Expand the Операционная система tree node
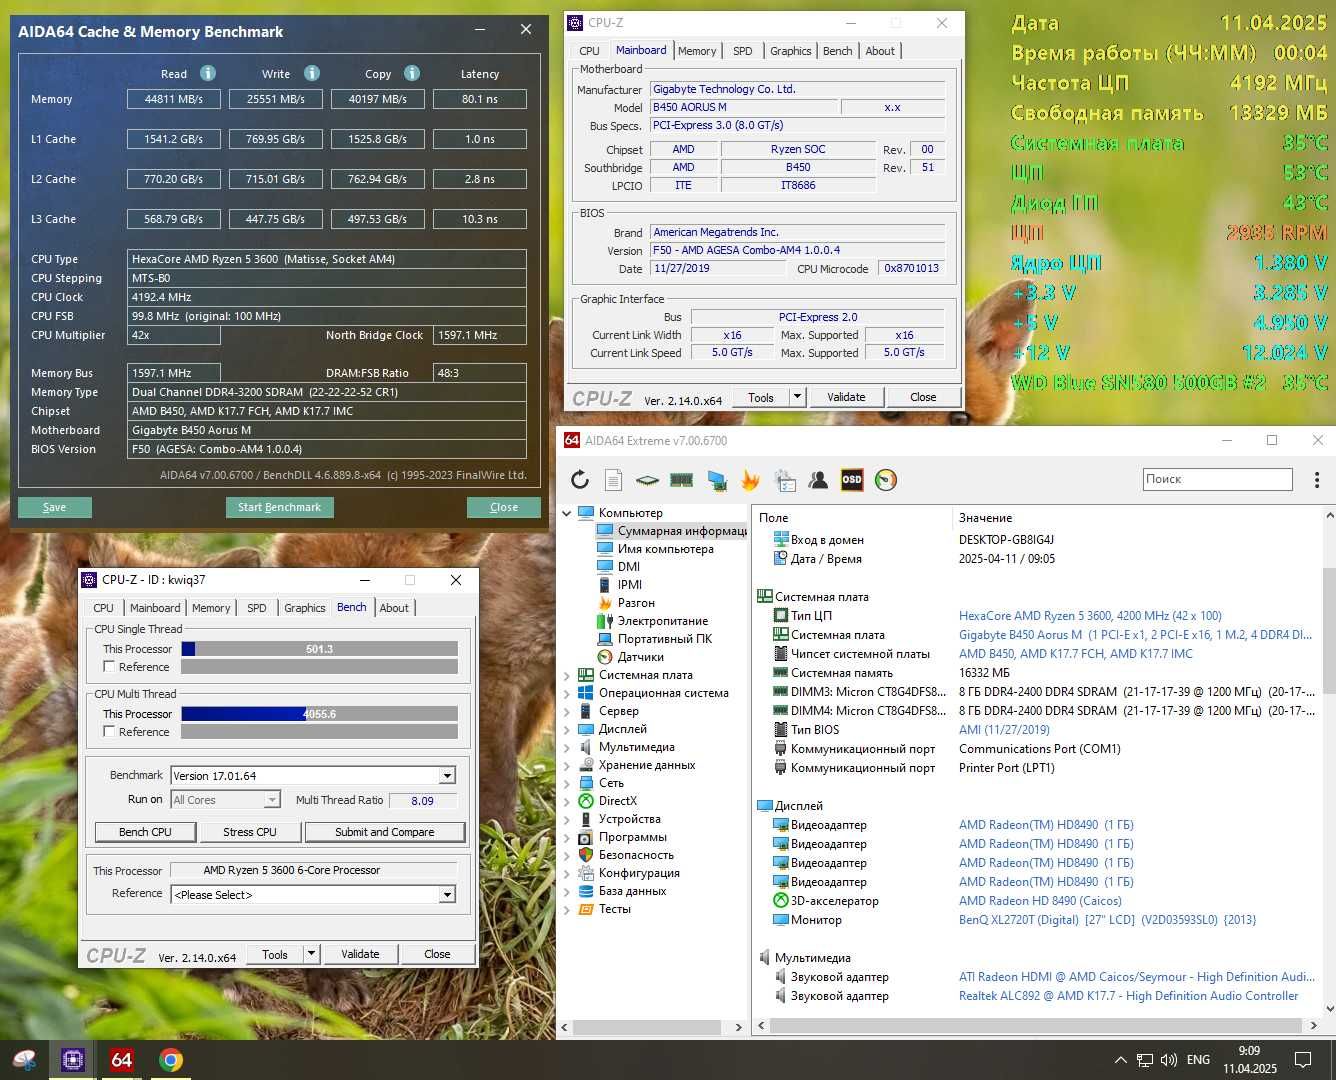Viewport: 1336px width, 1080px height. coord(567,693)
